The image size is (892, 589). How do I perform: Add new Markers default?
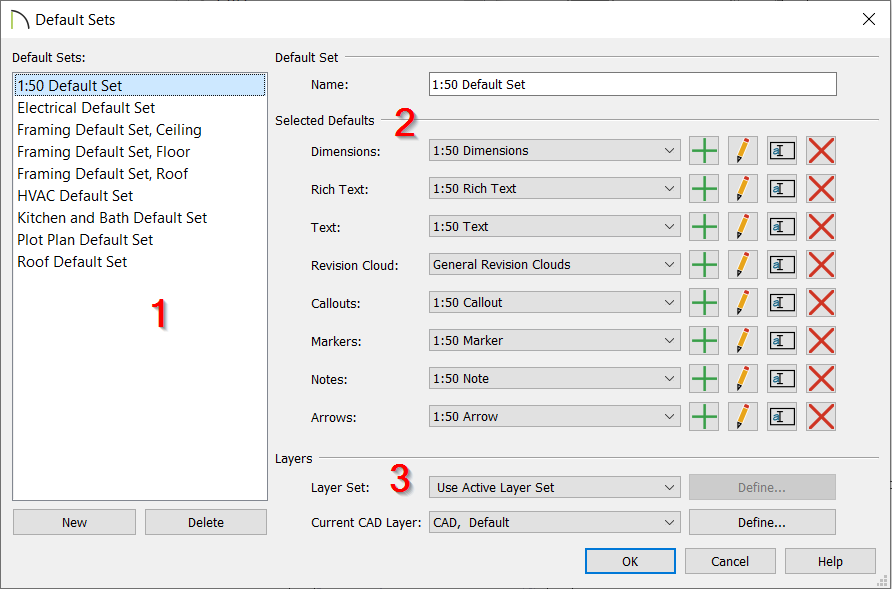704,341
